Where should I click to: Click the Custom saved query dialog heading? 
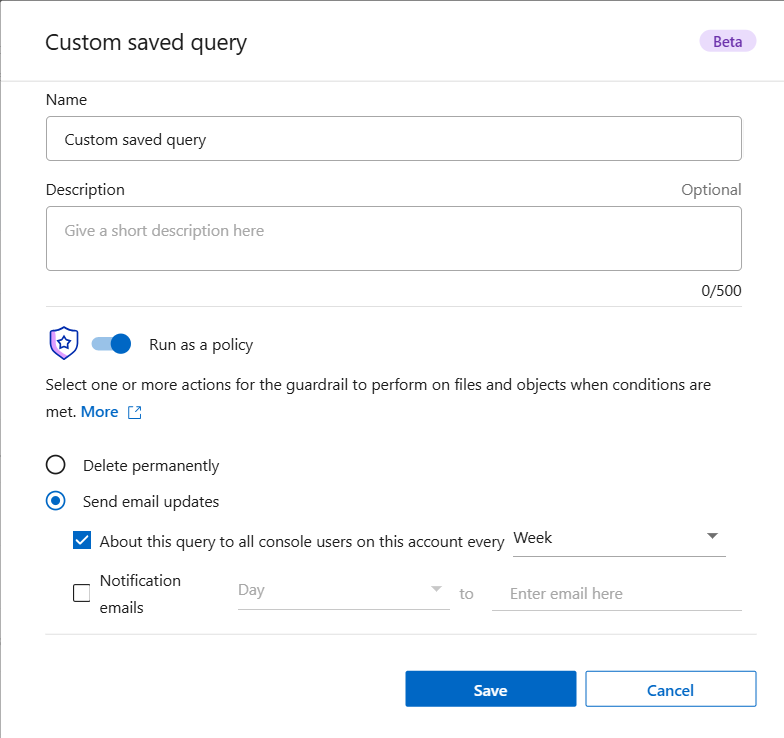tap(146, 42)
